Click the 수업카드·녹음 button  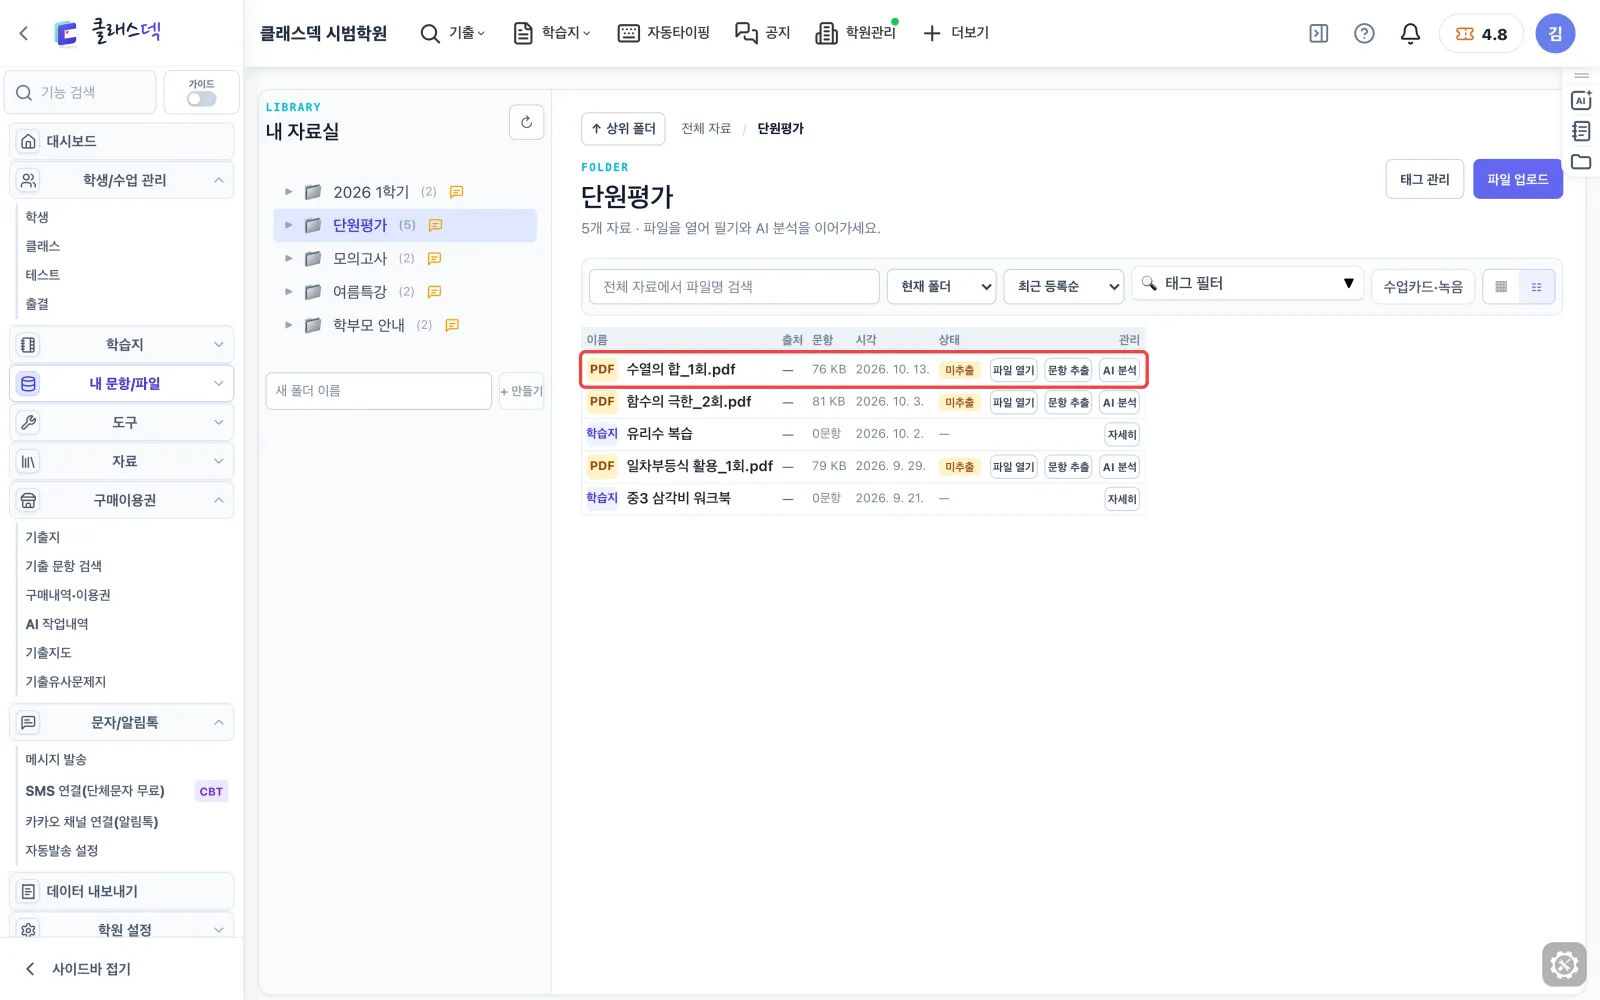(1423, 287)
